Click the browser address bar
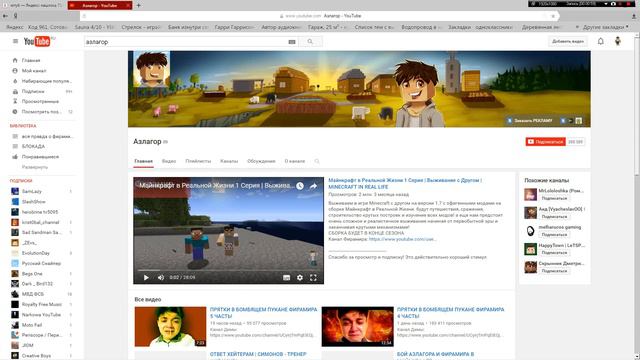Viewport: 640px width, 360px height. click(320, 16)
